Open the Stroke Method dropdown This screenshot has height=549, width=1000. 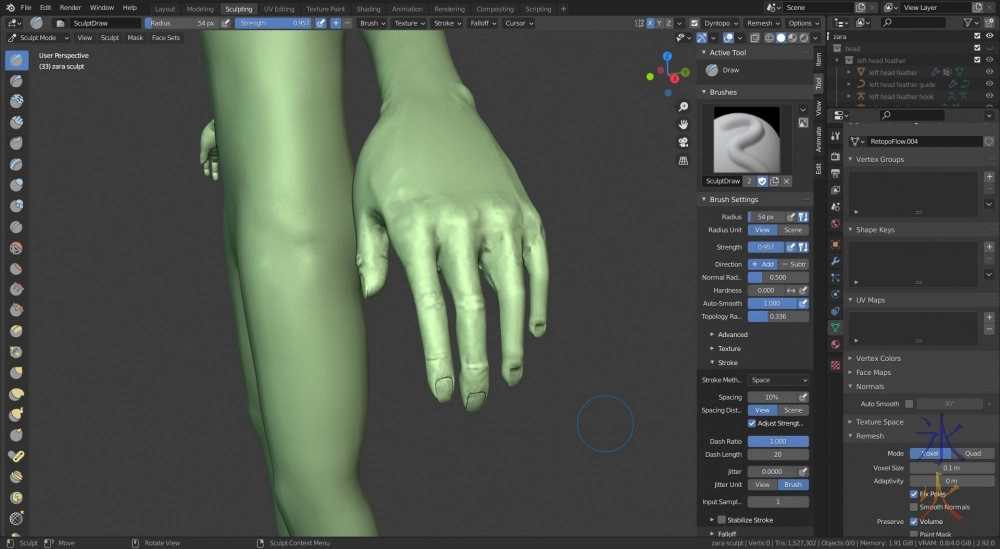[x=778, y=380]
